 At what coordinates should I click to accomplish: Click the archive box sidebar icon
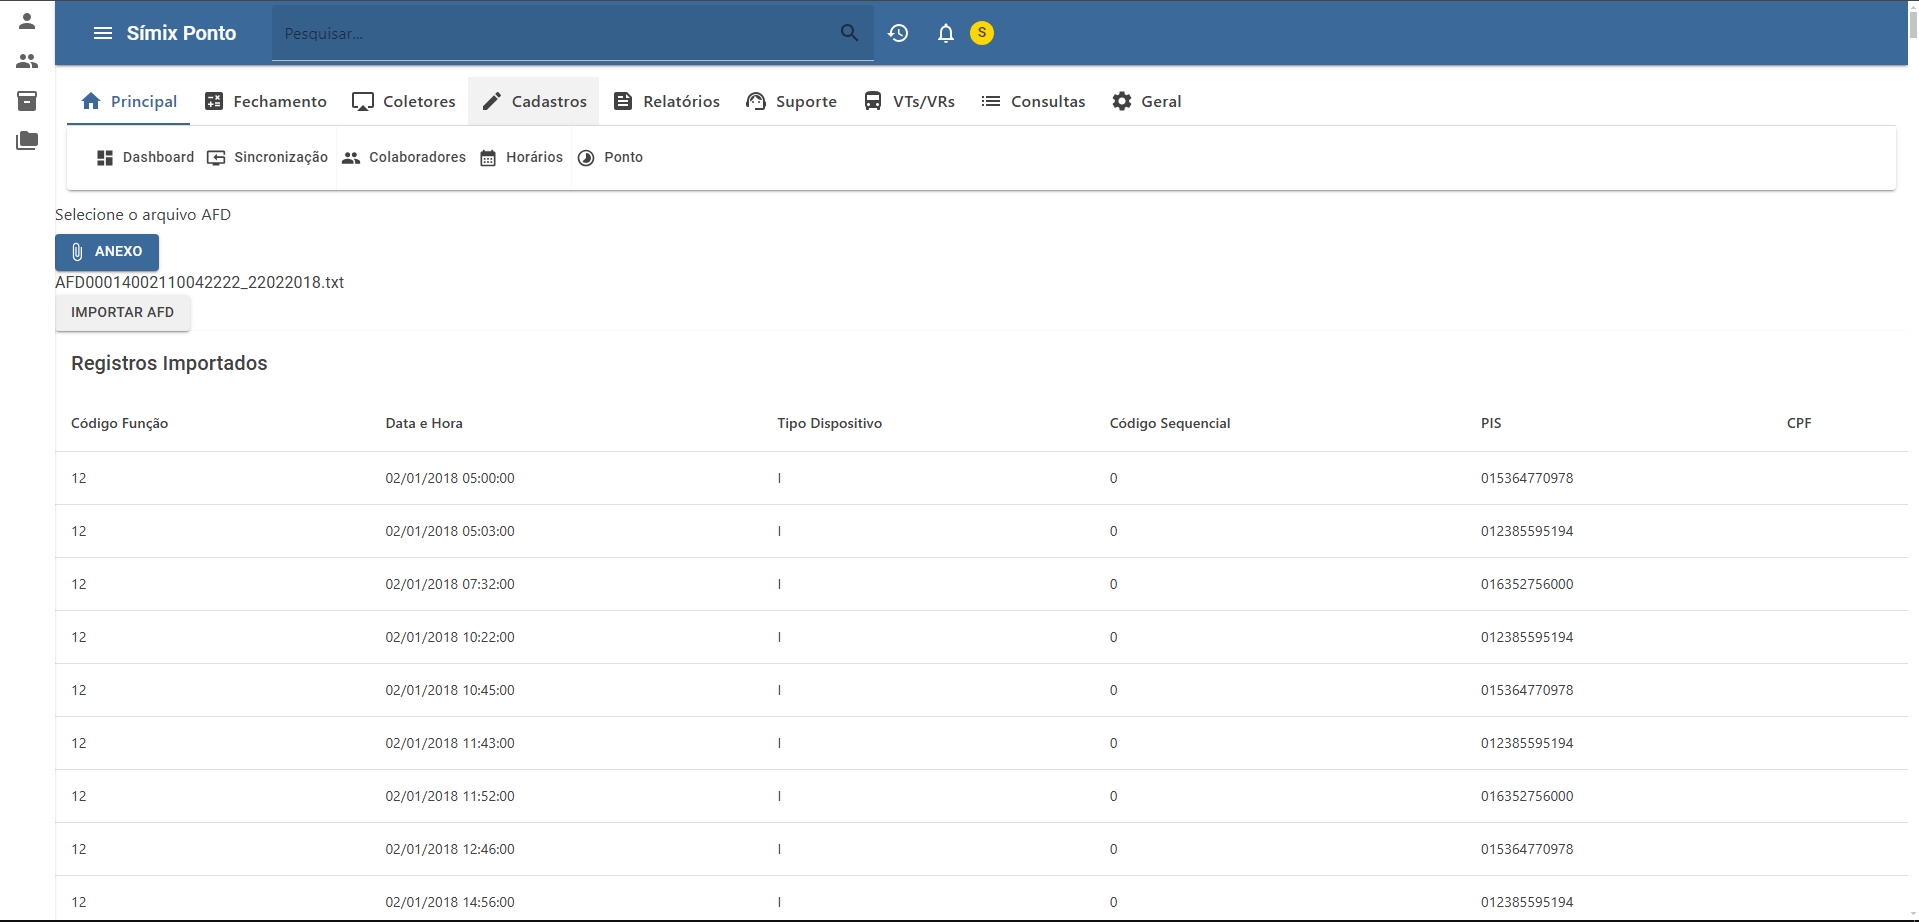coord(27,100)
